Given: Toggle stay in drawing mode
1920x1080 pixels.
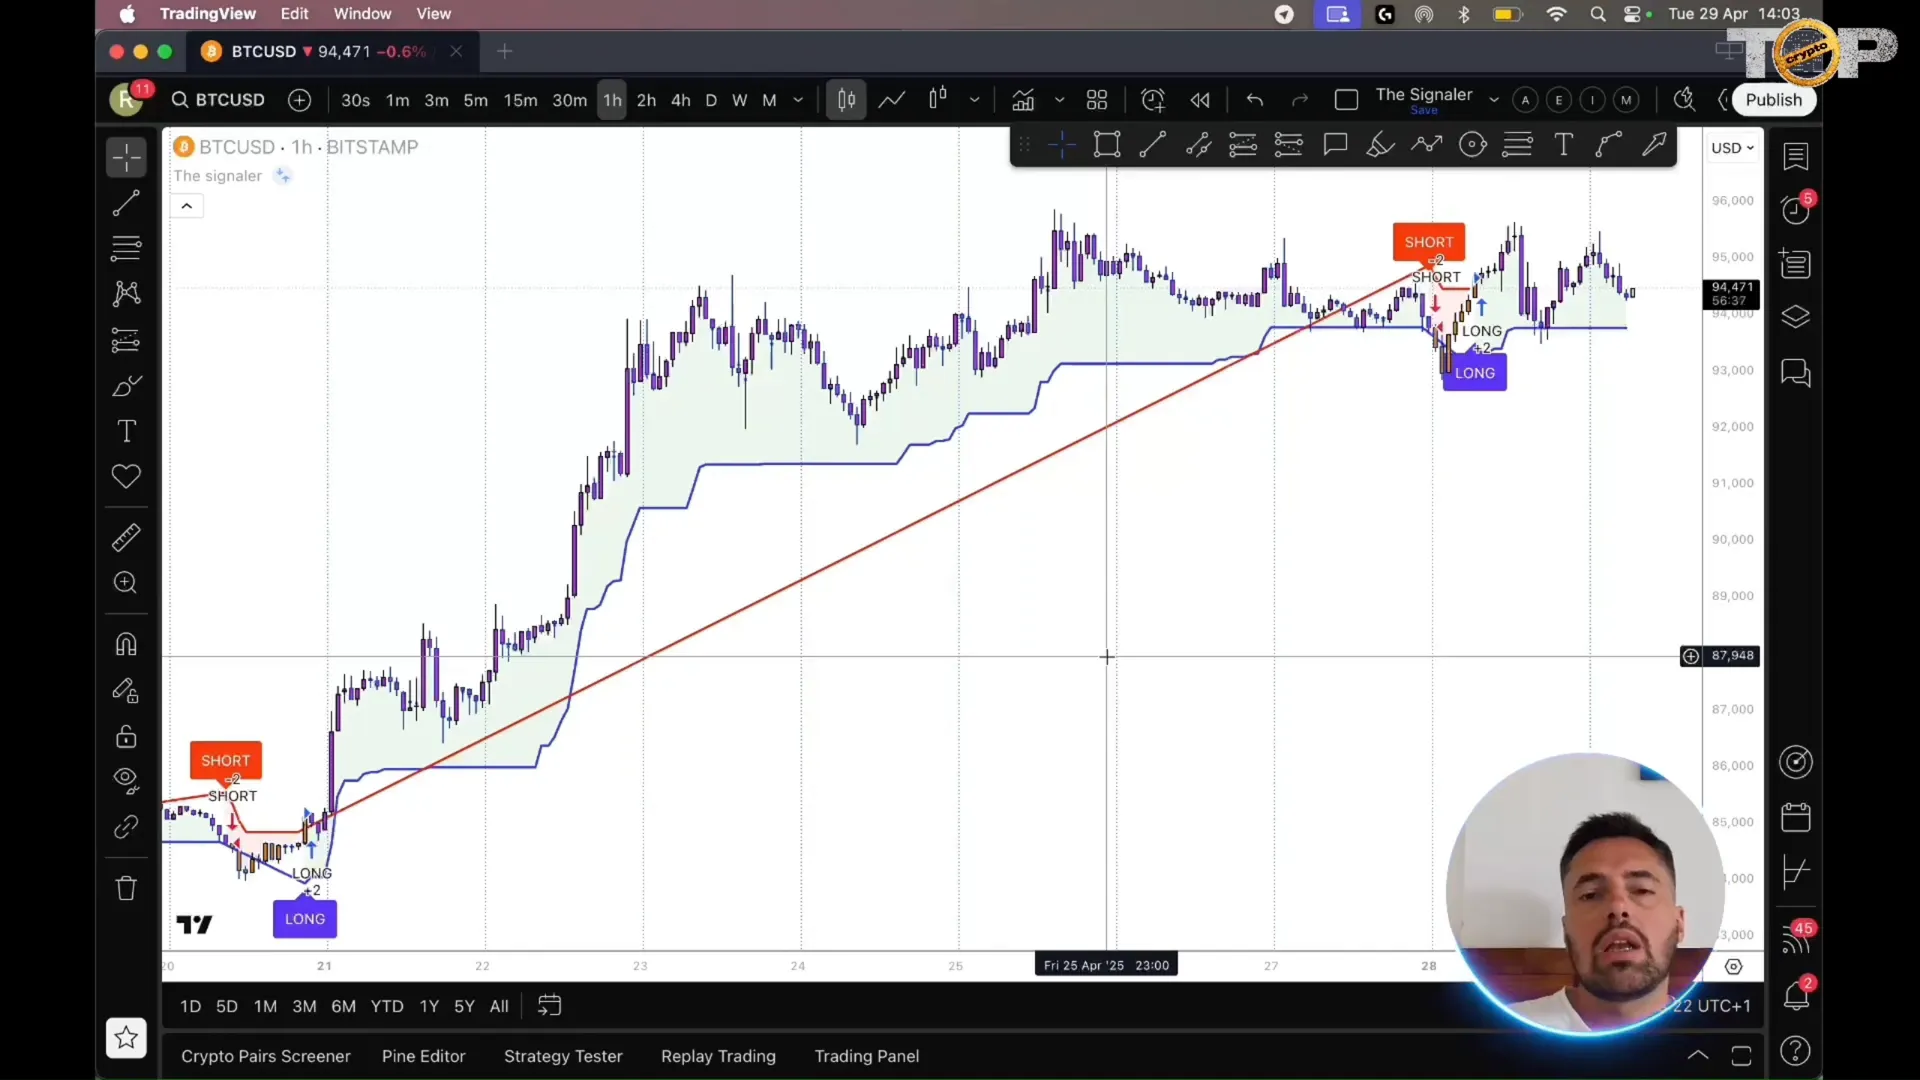Looking at the screenshot, I should [x=126, y=691].
